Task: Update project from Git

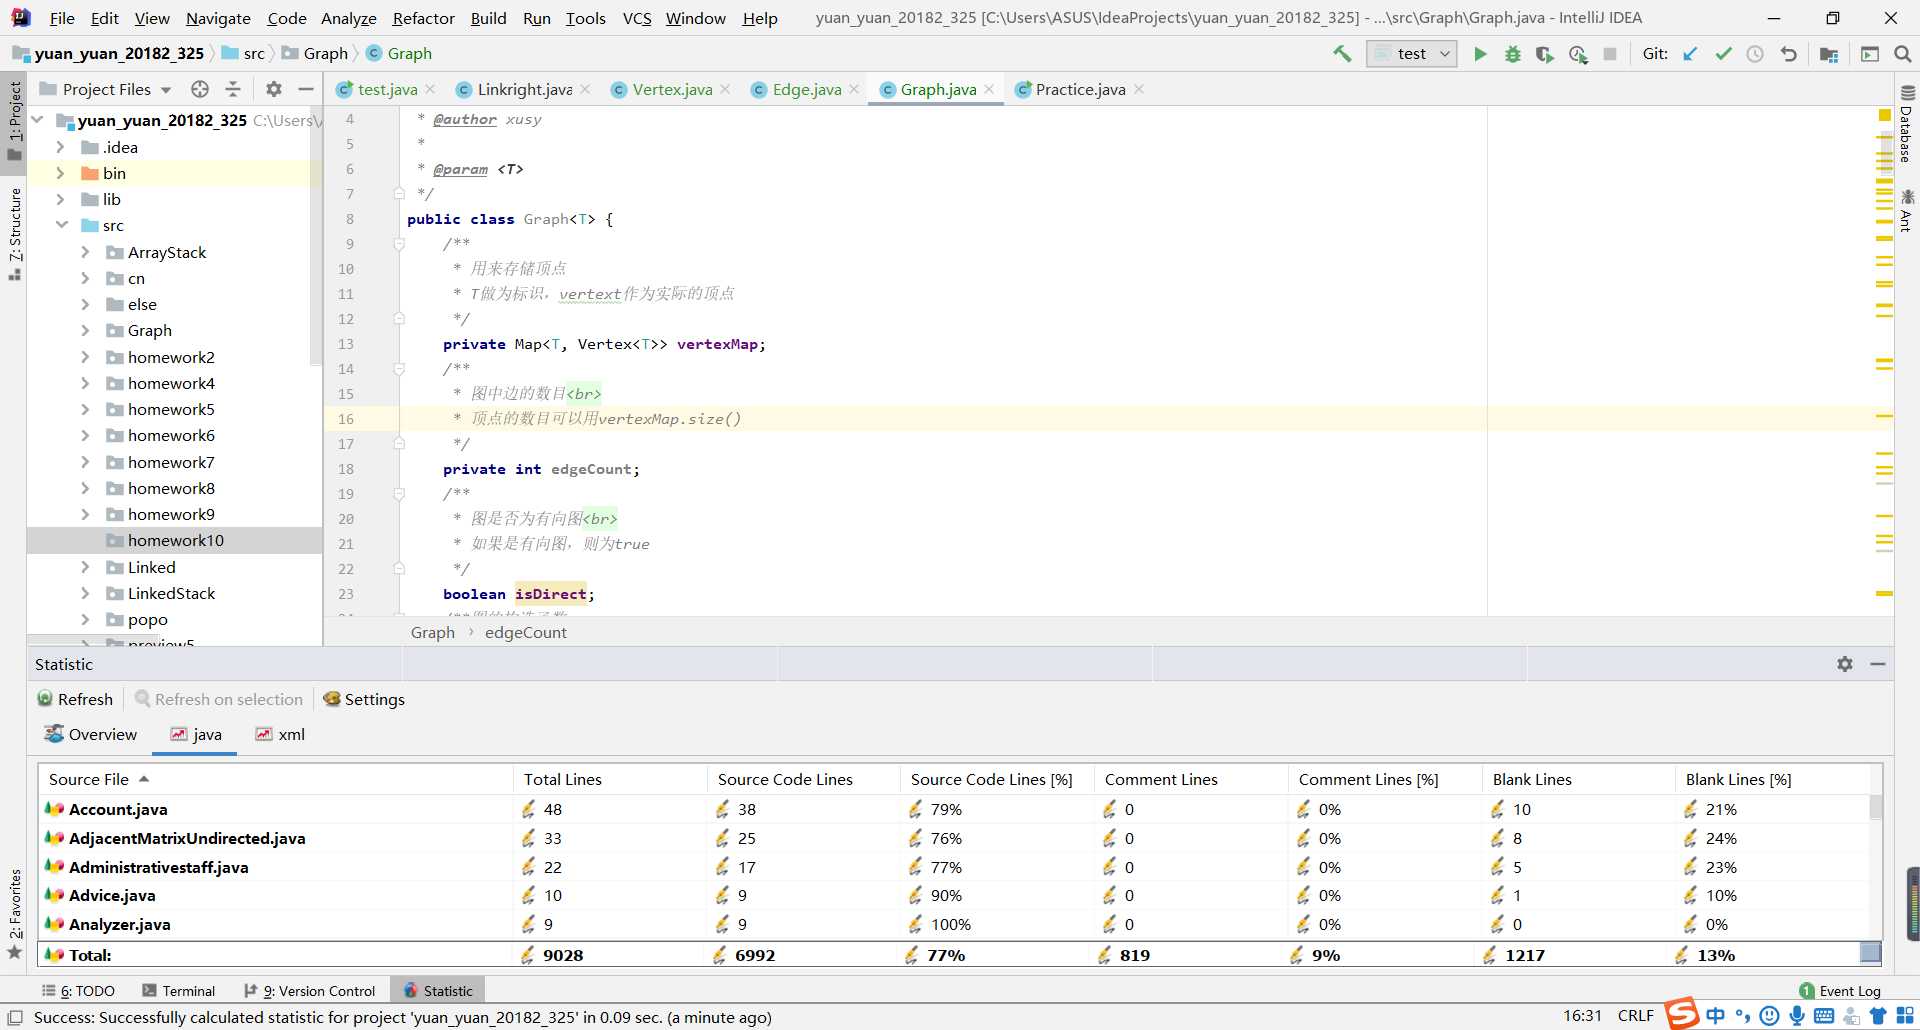Action: click(1690, 54)
